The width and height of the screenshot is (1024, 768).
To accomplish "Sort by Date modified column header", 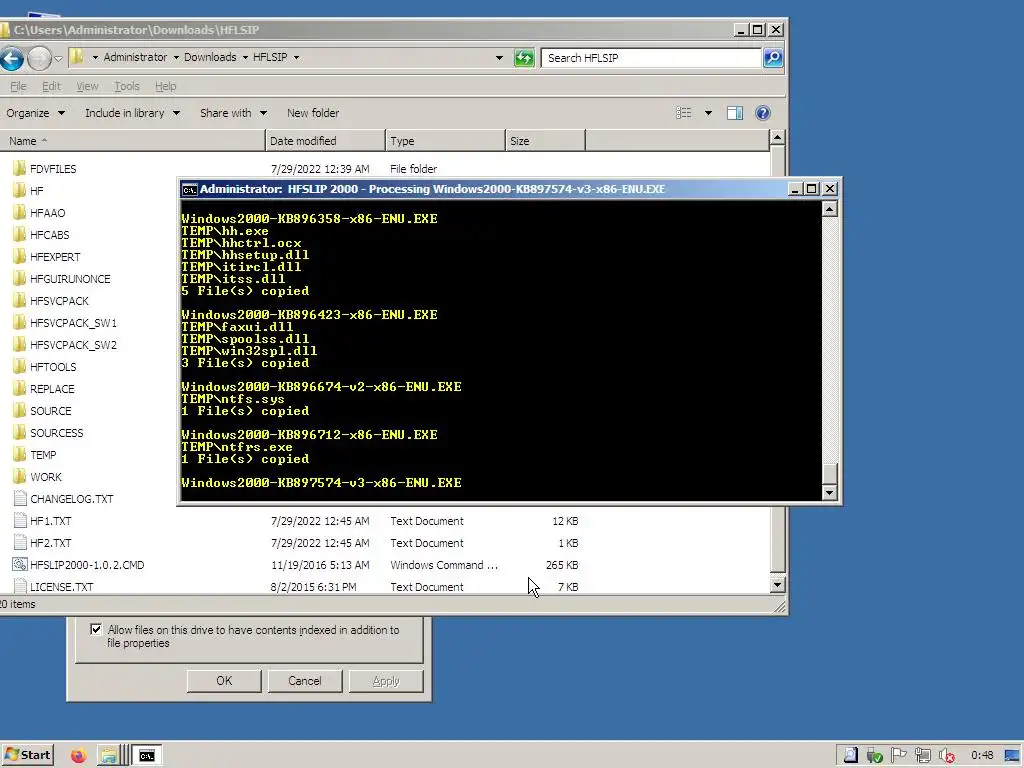I will tap(325, 140).
